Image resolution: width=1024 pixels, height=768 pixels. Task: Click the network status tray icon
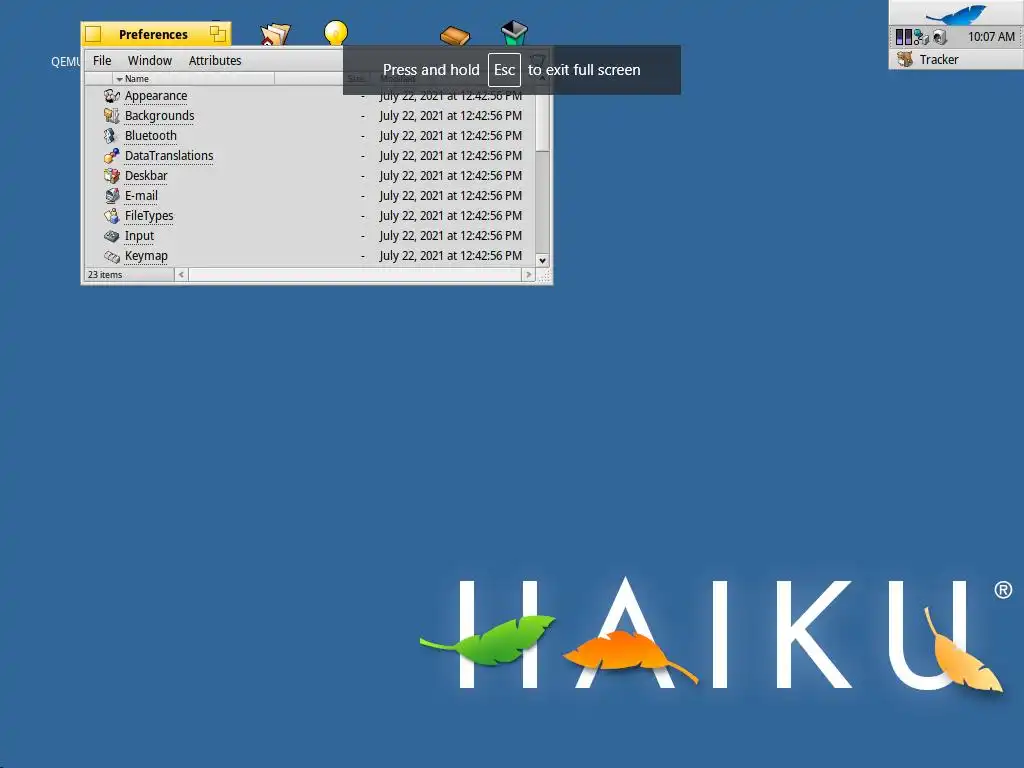(921, 37)
